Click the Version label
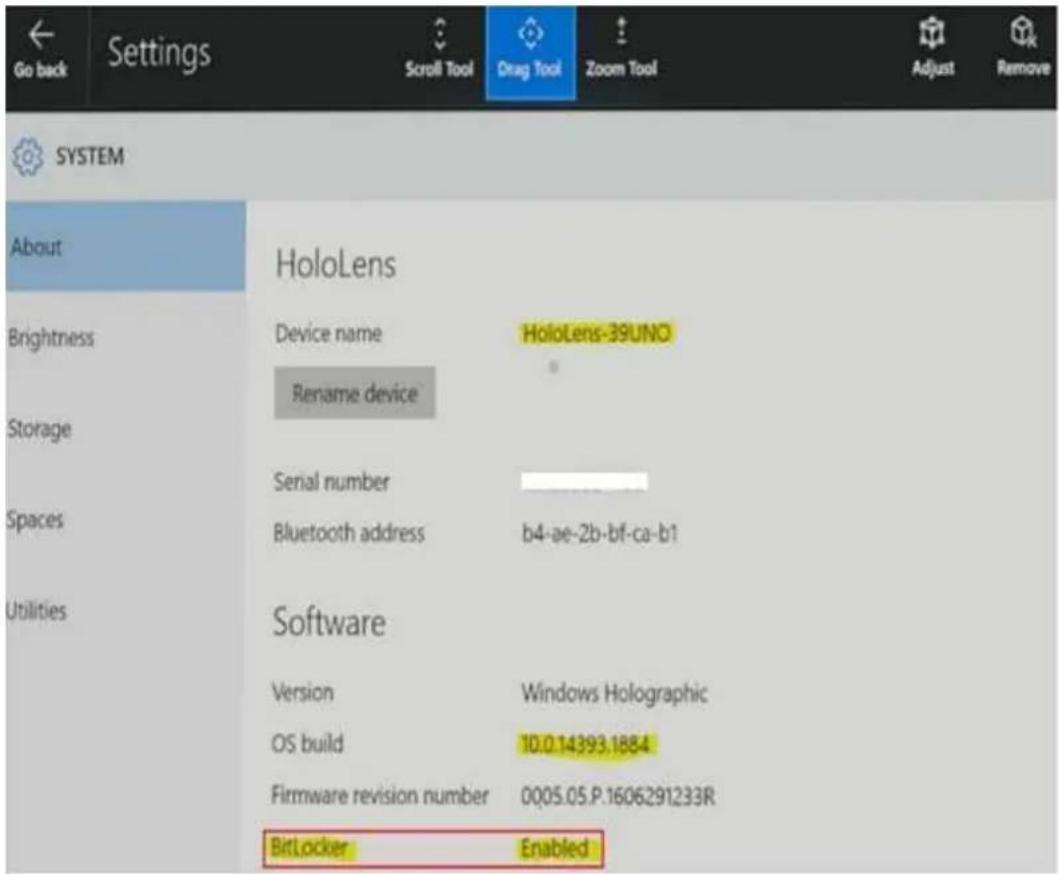Screen dimensions: 1059x874 tap(303, 692)
